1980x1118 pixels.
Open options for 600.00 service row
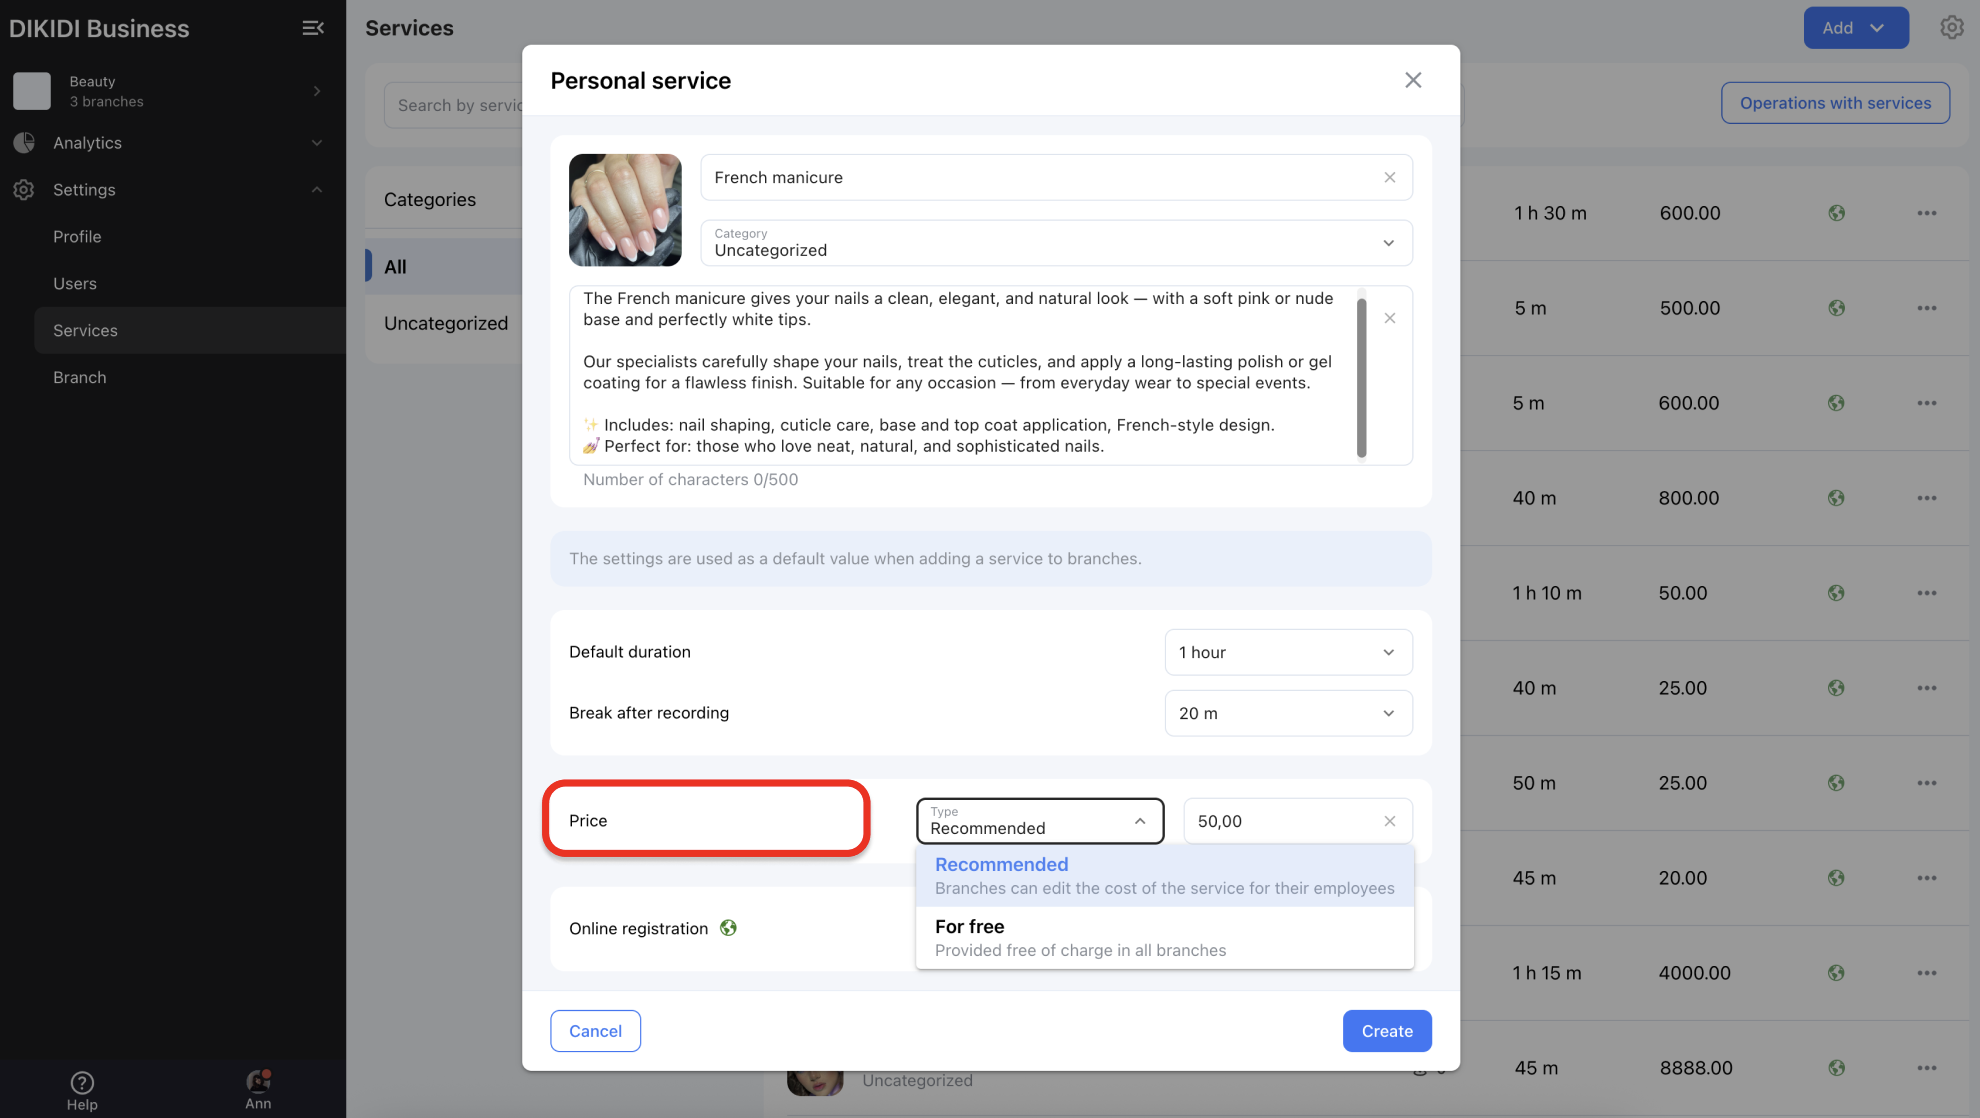1926,213
